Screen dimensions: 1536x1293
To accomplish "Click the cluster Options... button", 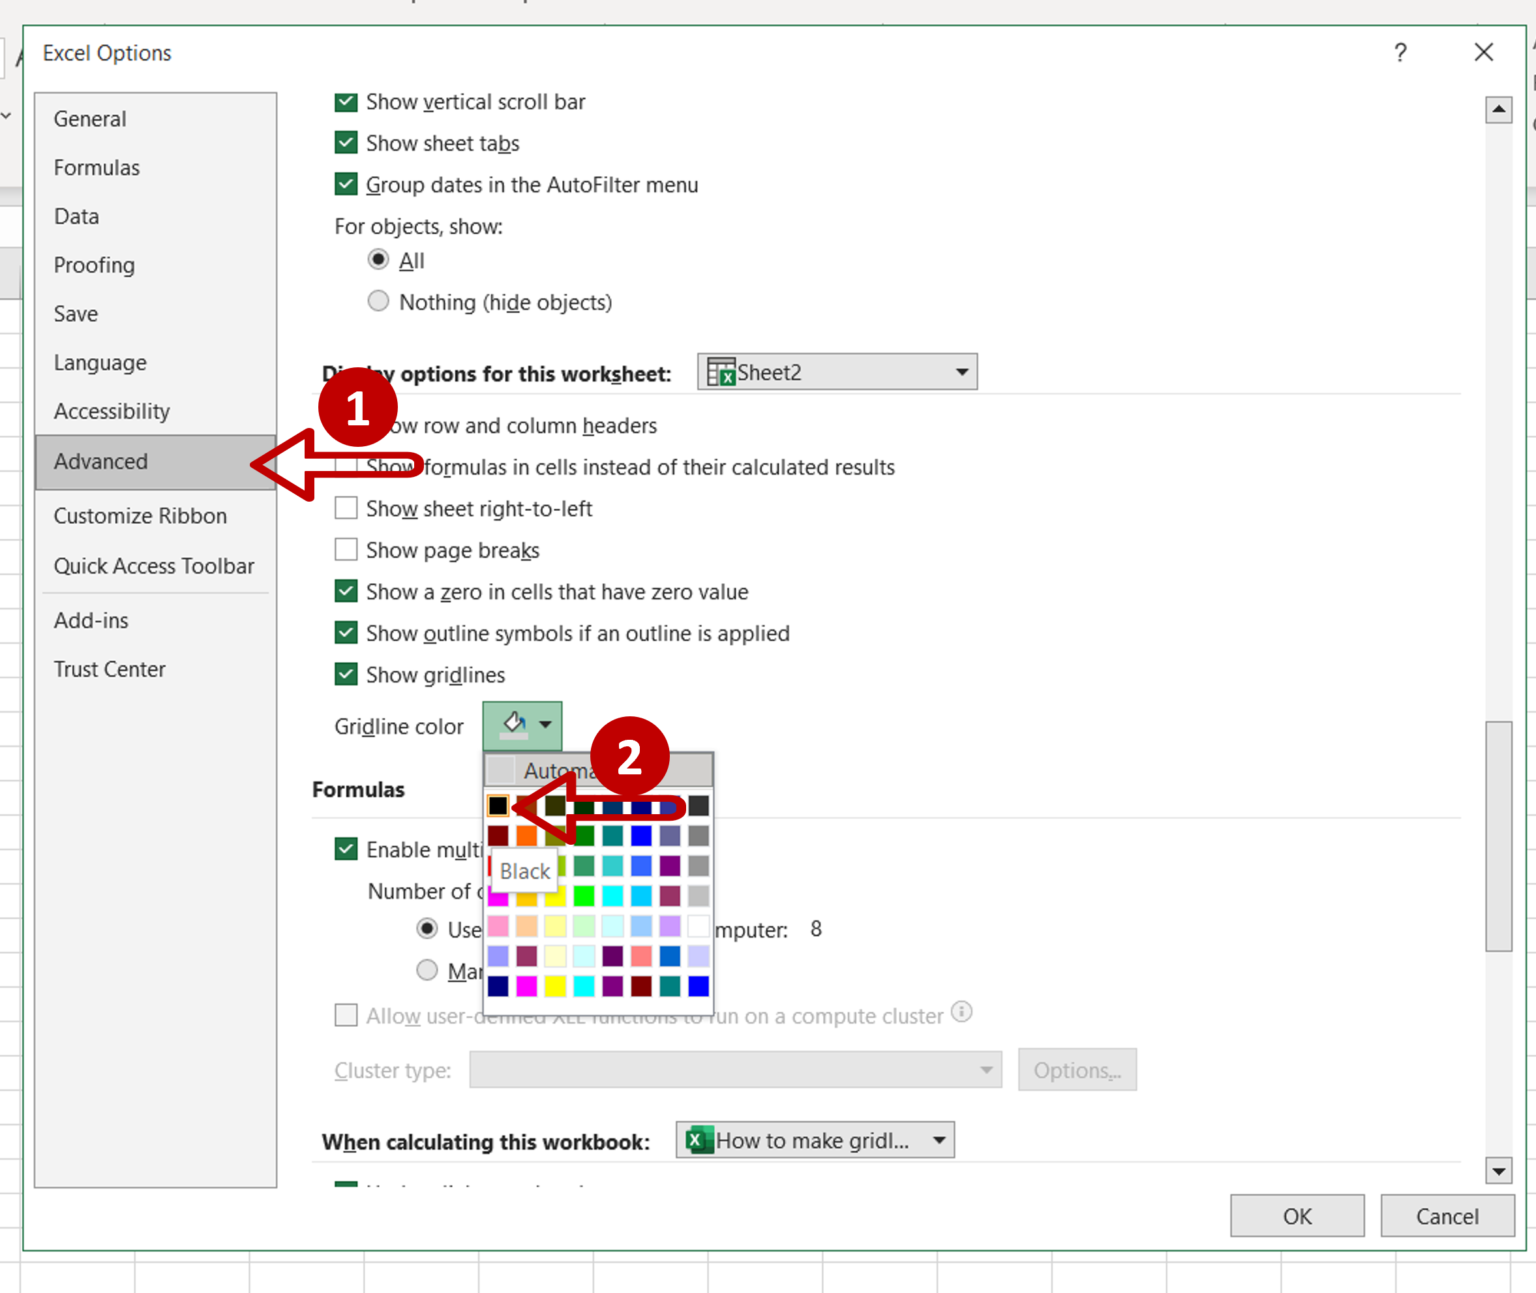I will pyautogui.click(x=1077, y=1070).
